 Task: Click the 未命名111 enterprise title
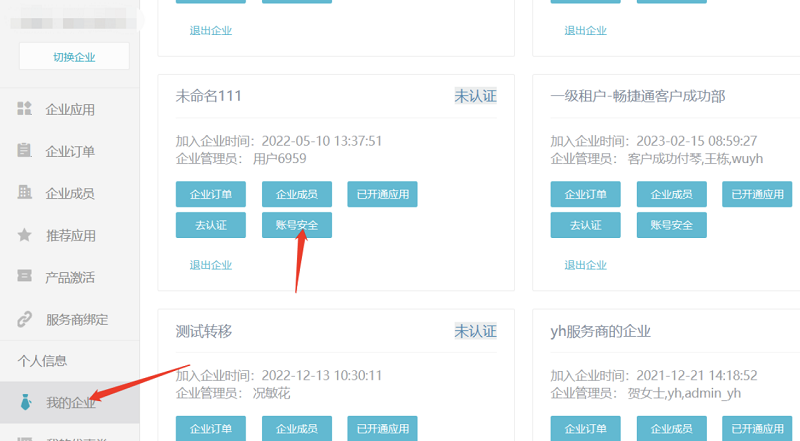[x=209, y=96]
